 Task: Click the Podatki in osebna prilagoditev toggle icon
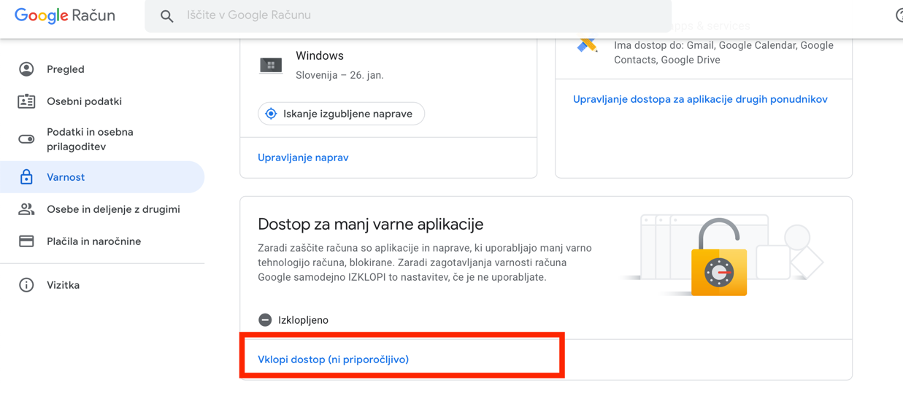[x=27, y=139]
